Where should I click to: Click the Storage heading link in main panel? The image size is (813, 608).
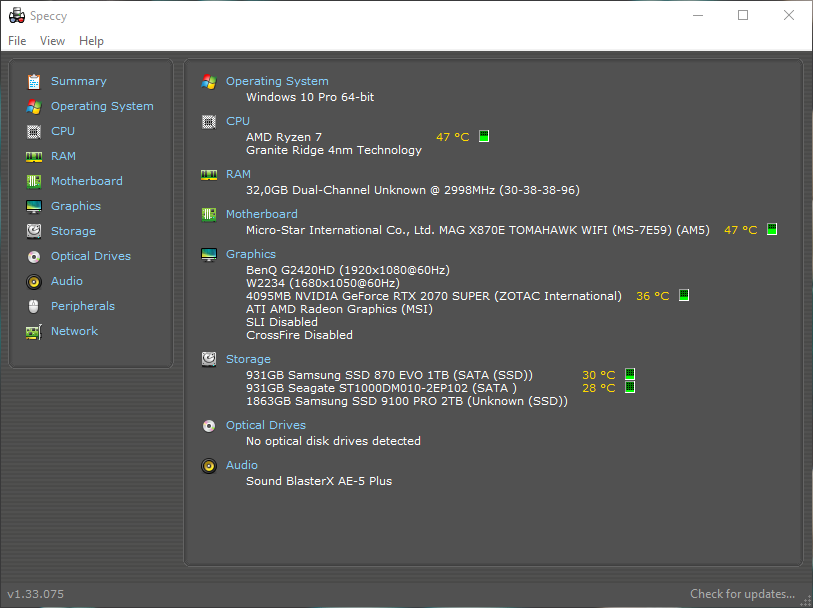248,359
